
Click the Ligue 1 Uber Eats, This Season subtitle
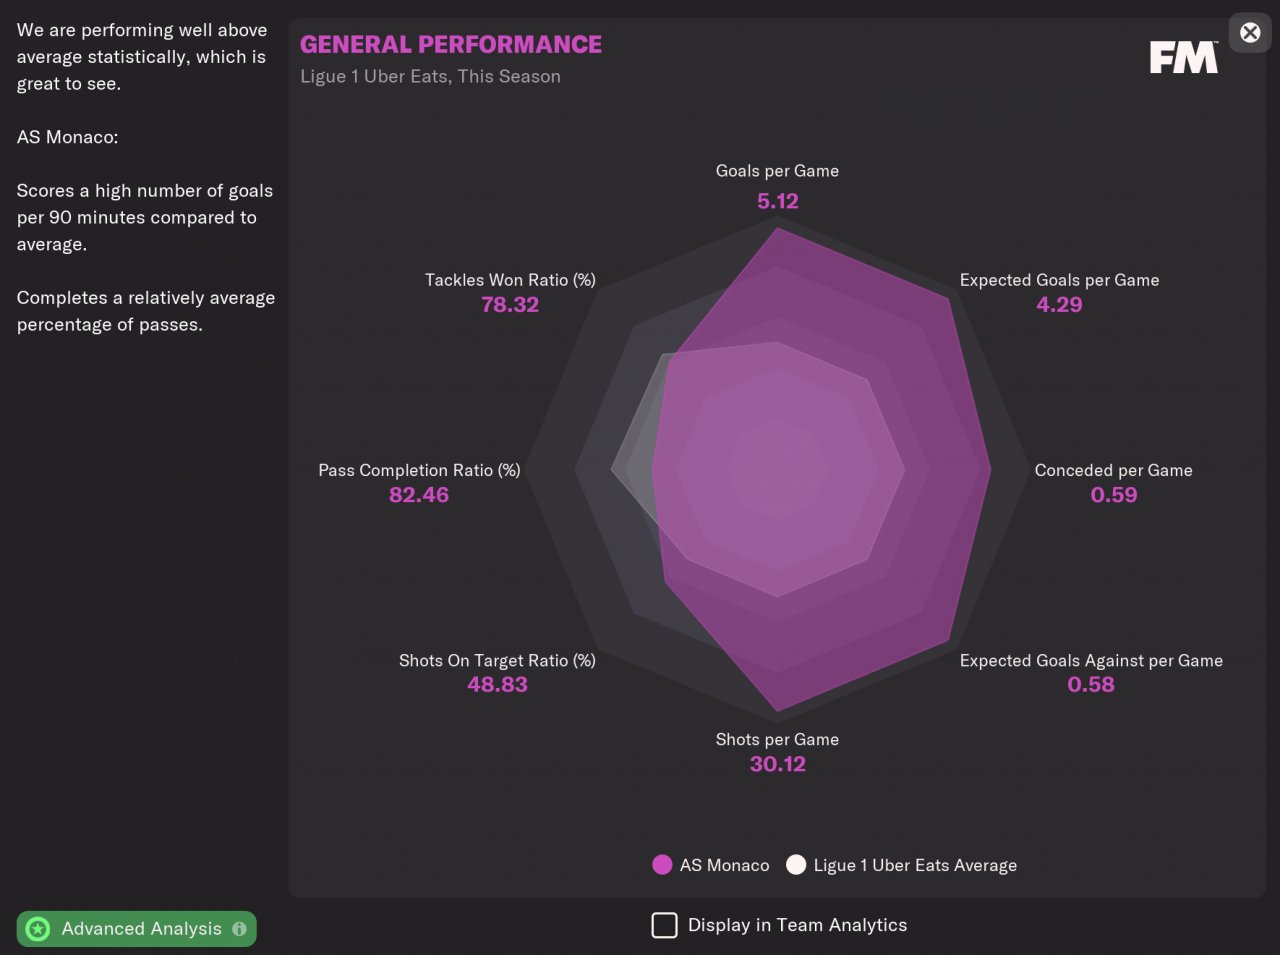[430, 77]
